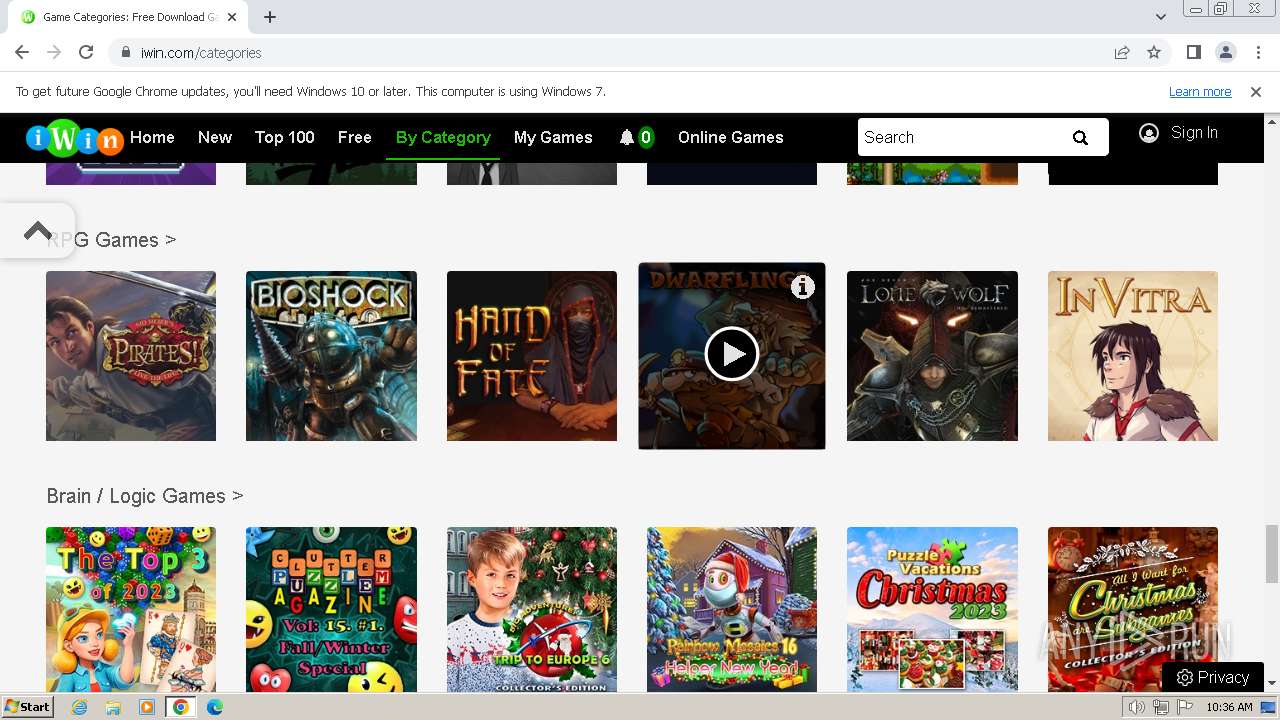
Task: Bookmark this page with star icon
Action: [1154, 53]
